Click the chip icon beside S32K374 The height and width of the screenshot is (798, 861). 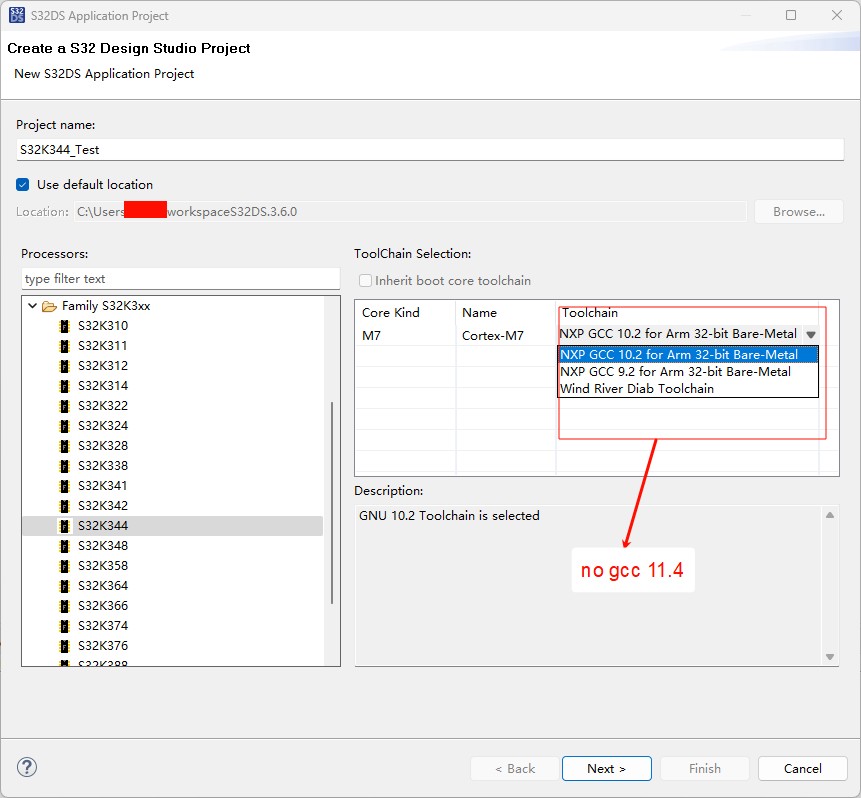click(x=65, y=626)
